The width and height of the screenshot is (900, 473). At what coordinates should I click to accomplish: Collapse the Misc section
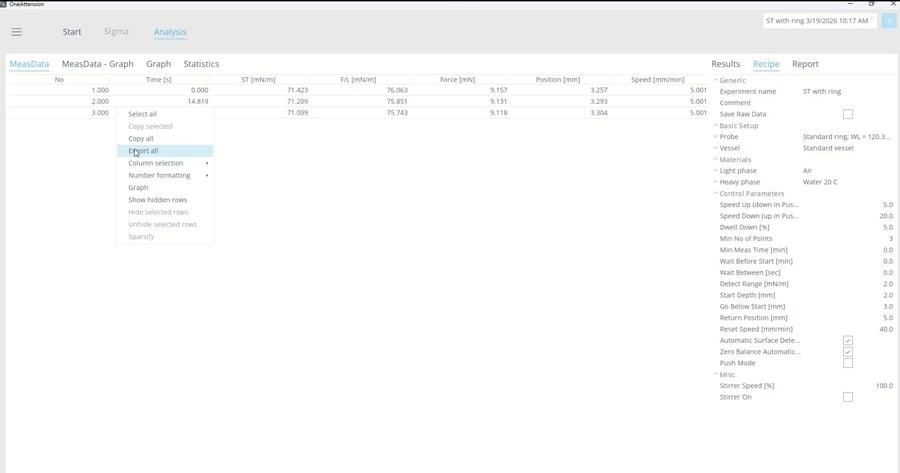[x=715, y=374]
